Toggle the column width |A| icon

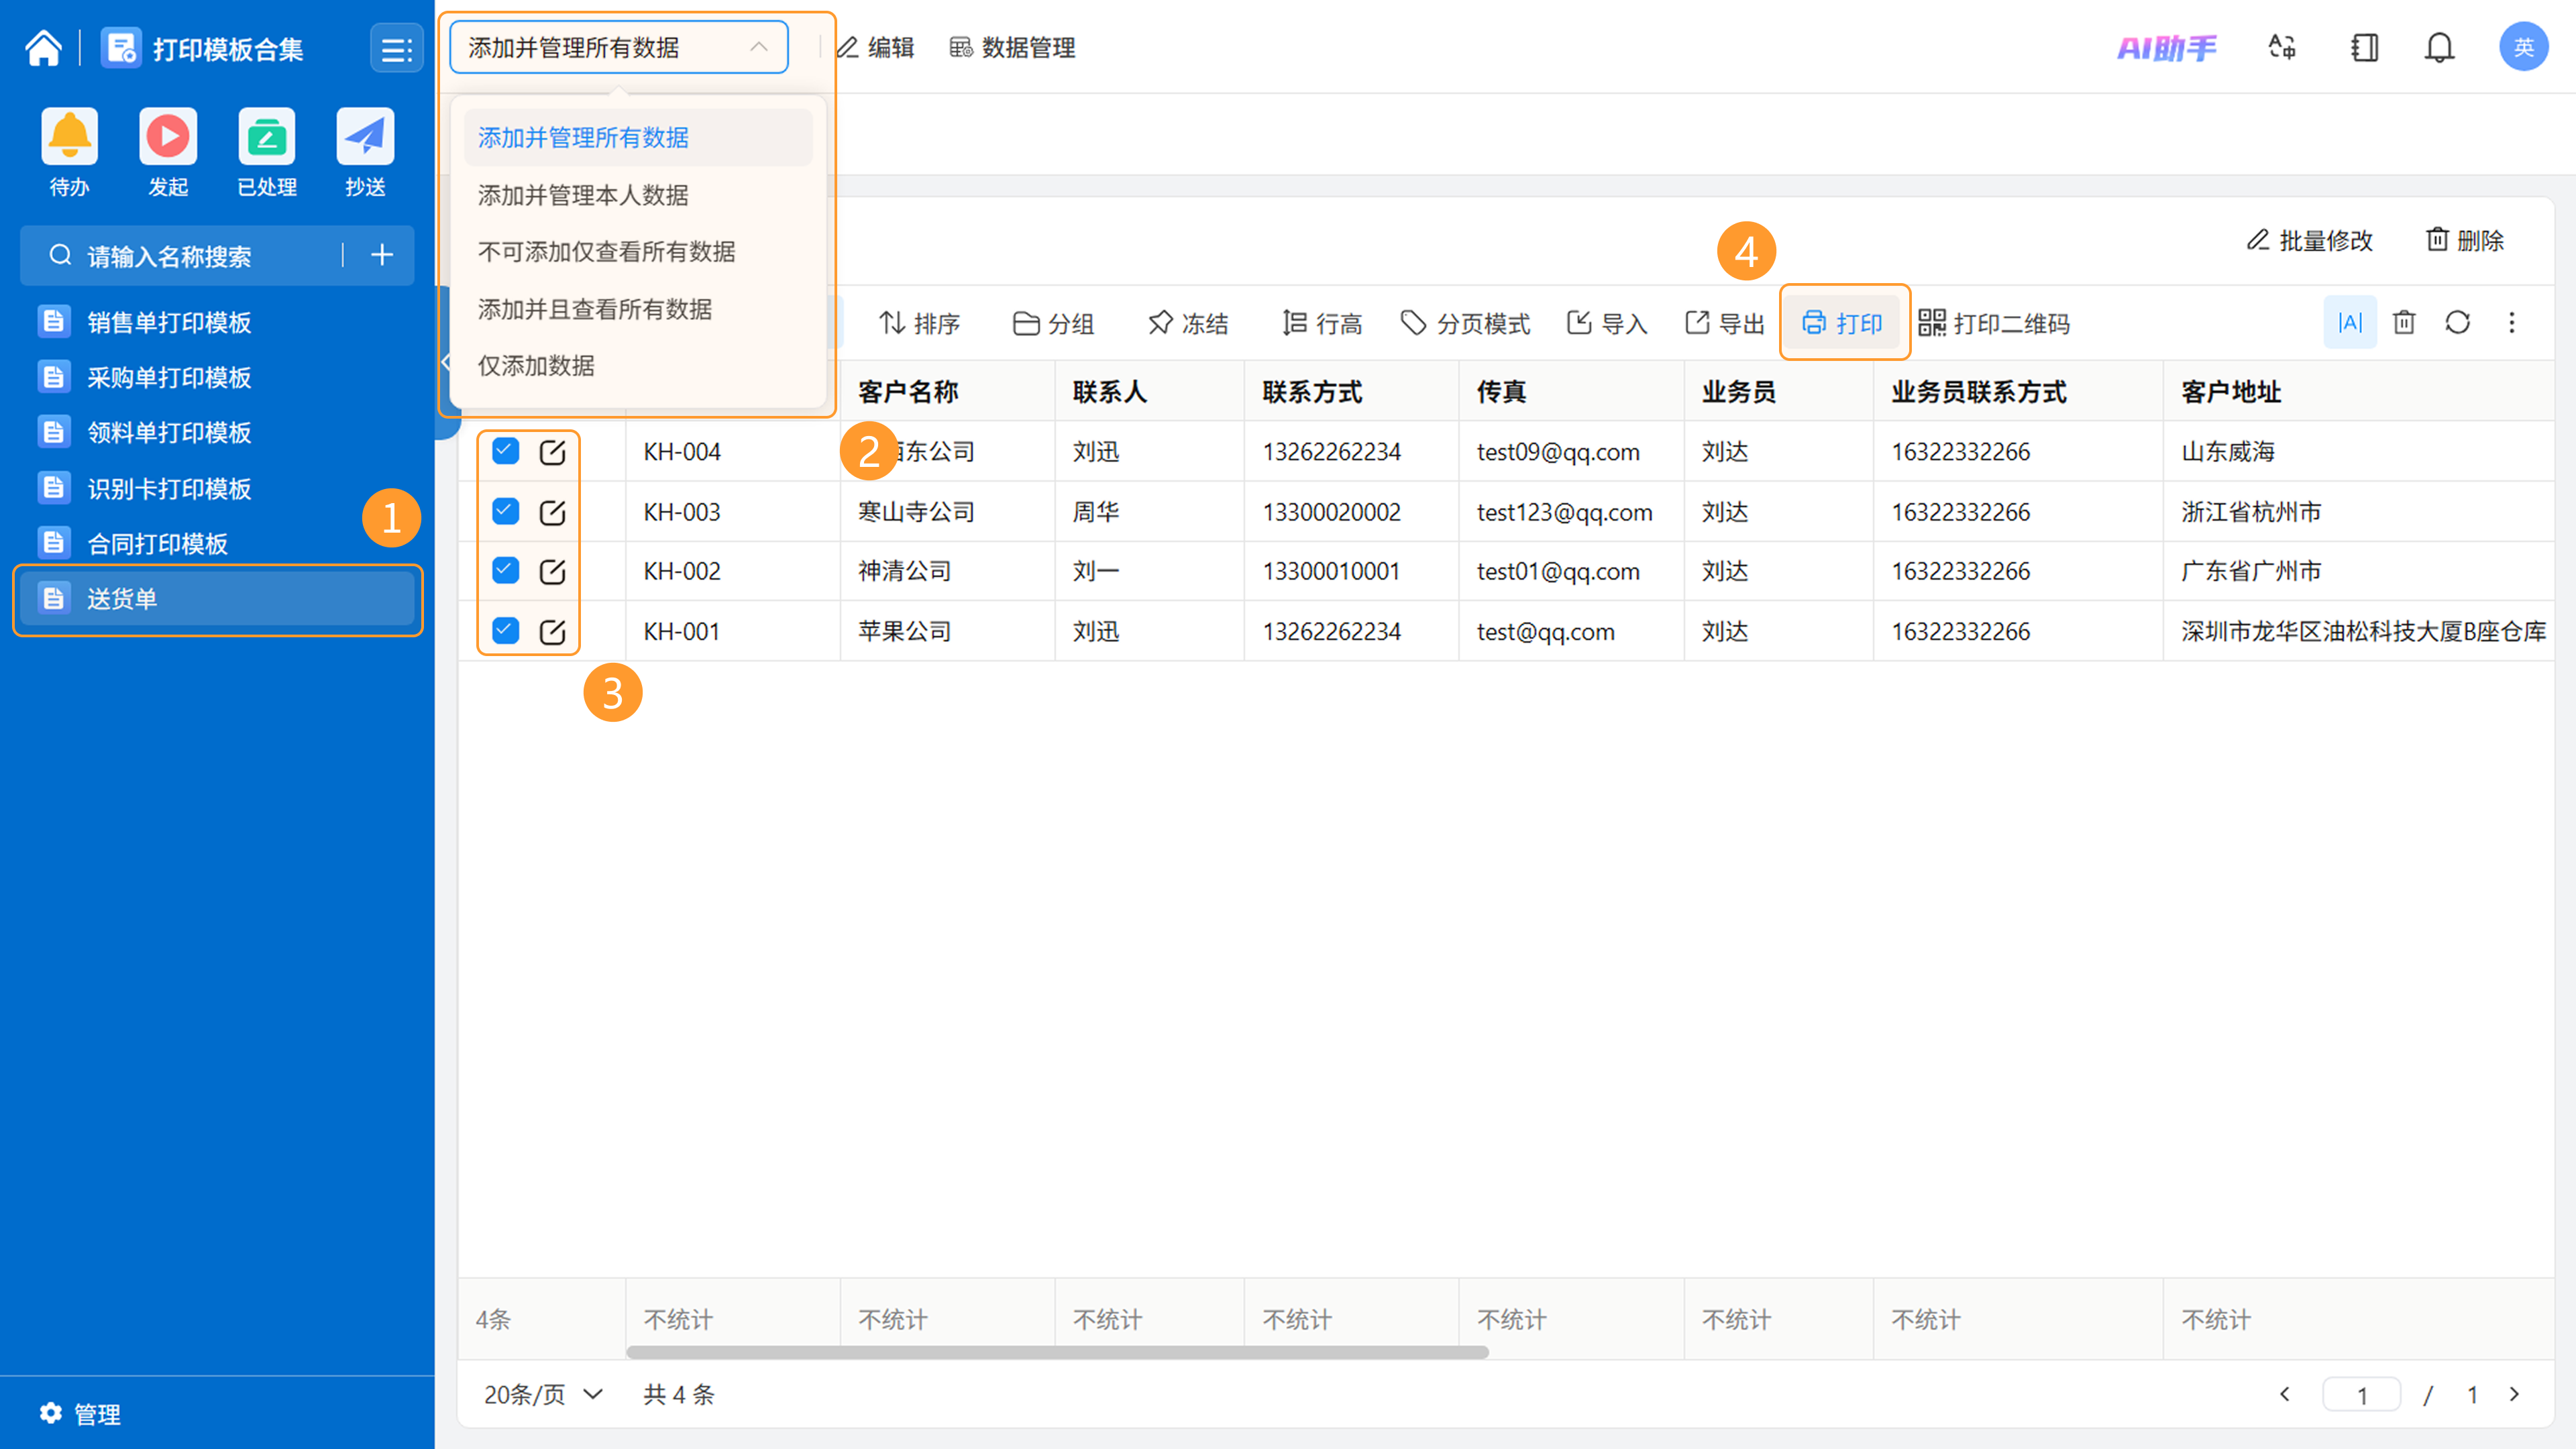(2350, 322)
